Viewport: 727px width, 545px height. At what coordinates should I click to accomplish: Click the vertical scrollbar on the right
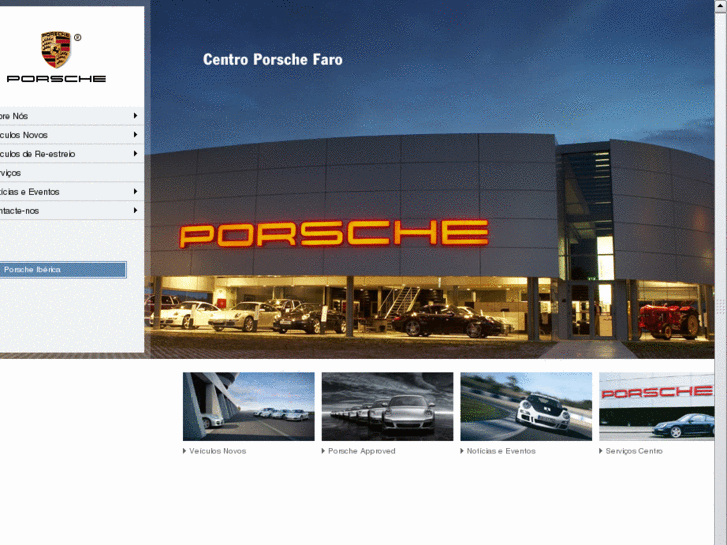[x=721, y=272]
